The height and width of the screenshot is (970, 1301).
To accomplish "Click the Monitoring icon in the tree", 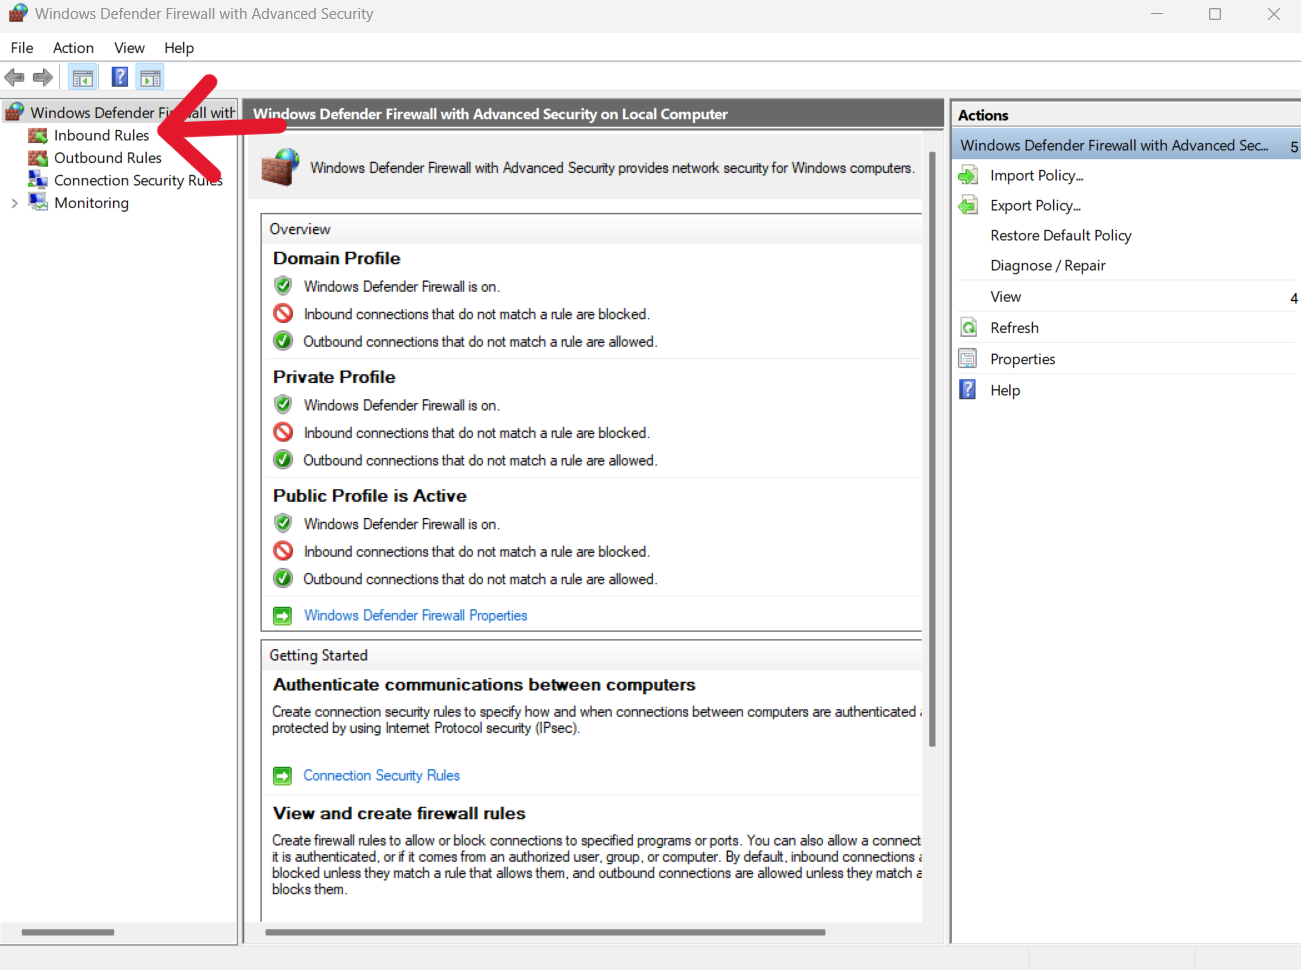I will (x=38, y=202).
